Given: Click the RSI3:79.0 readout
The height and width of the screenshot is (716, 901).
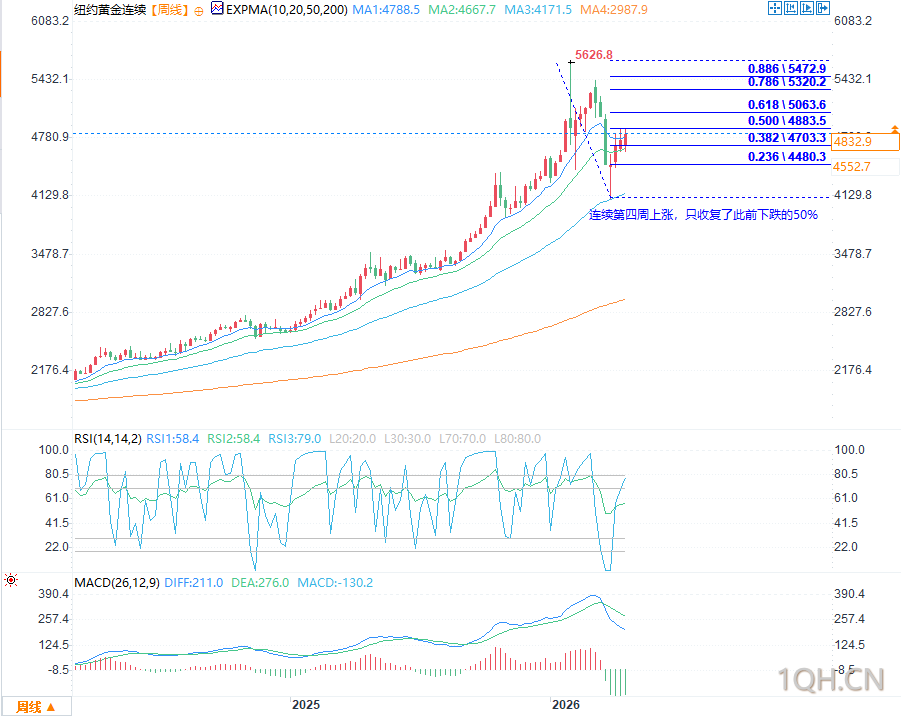Looking at the screenshot, I should tap(294, 439).
